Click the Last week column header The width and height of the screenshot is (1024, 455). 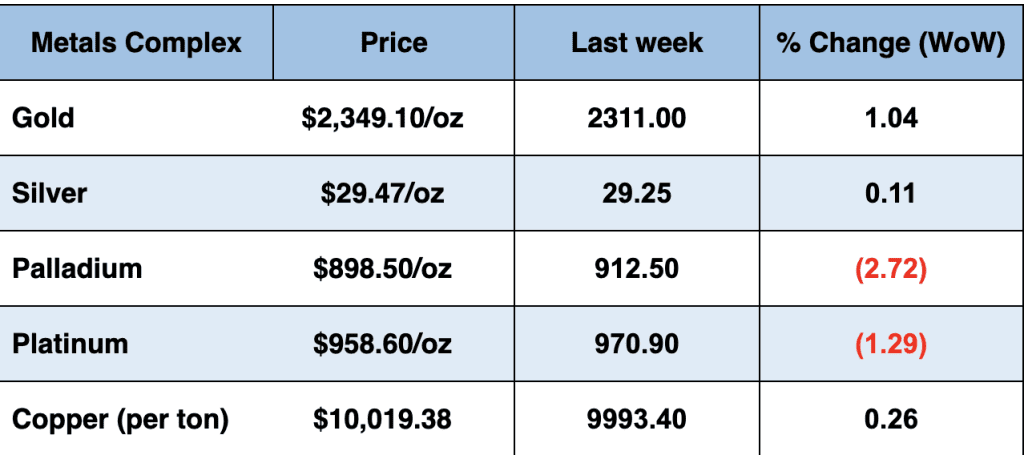click(x=637, y=43)
